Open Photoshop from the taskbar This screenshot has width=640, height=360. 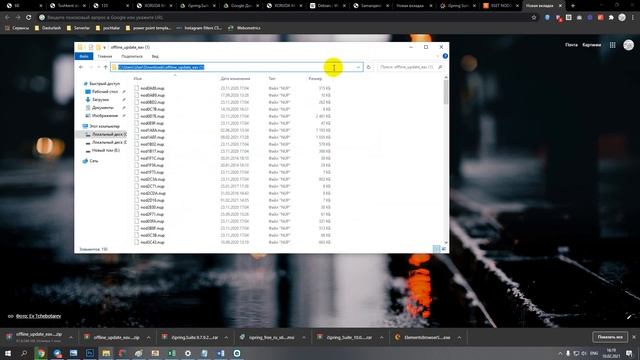pos(90,353)
